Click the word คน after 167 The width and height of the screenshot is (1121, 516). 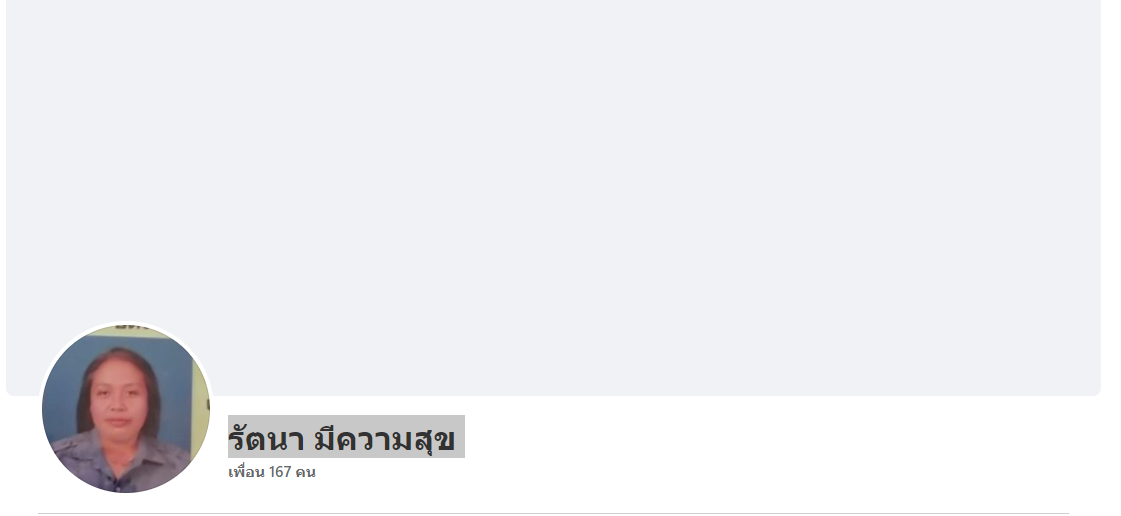click(x=305, y=472)
